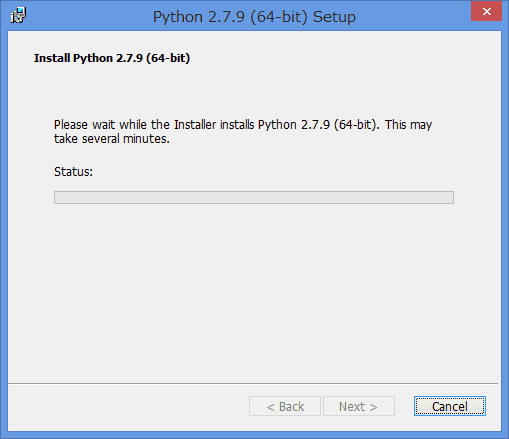The image size is (509, 439).
Task: Click the Python 2.7.9 Setup title text
Action: point(254,17)
